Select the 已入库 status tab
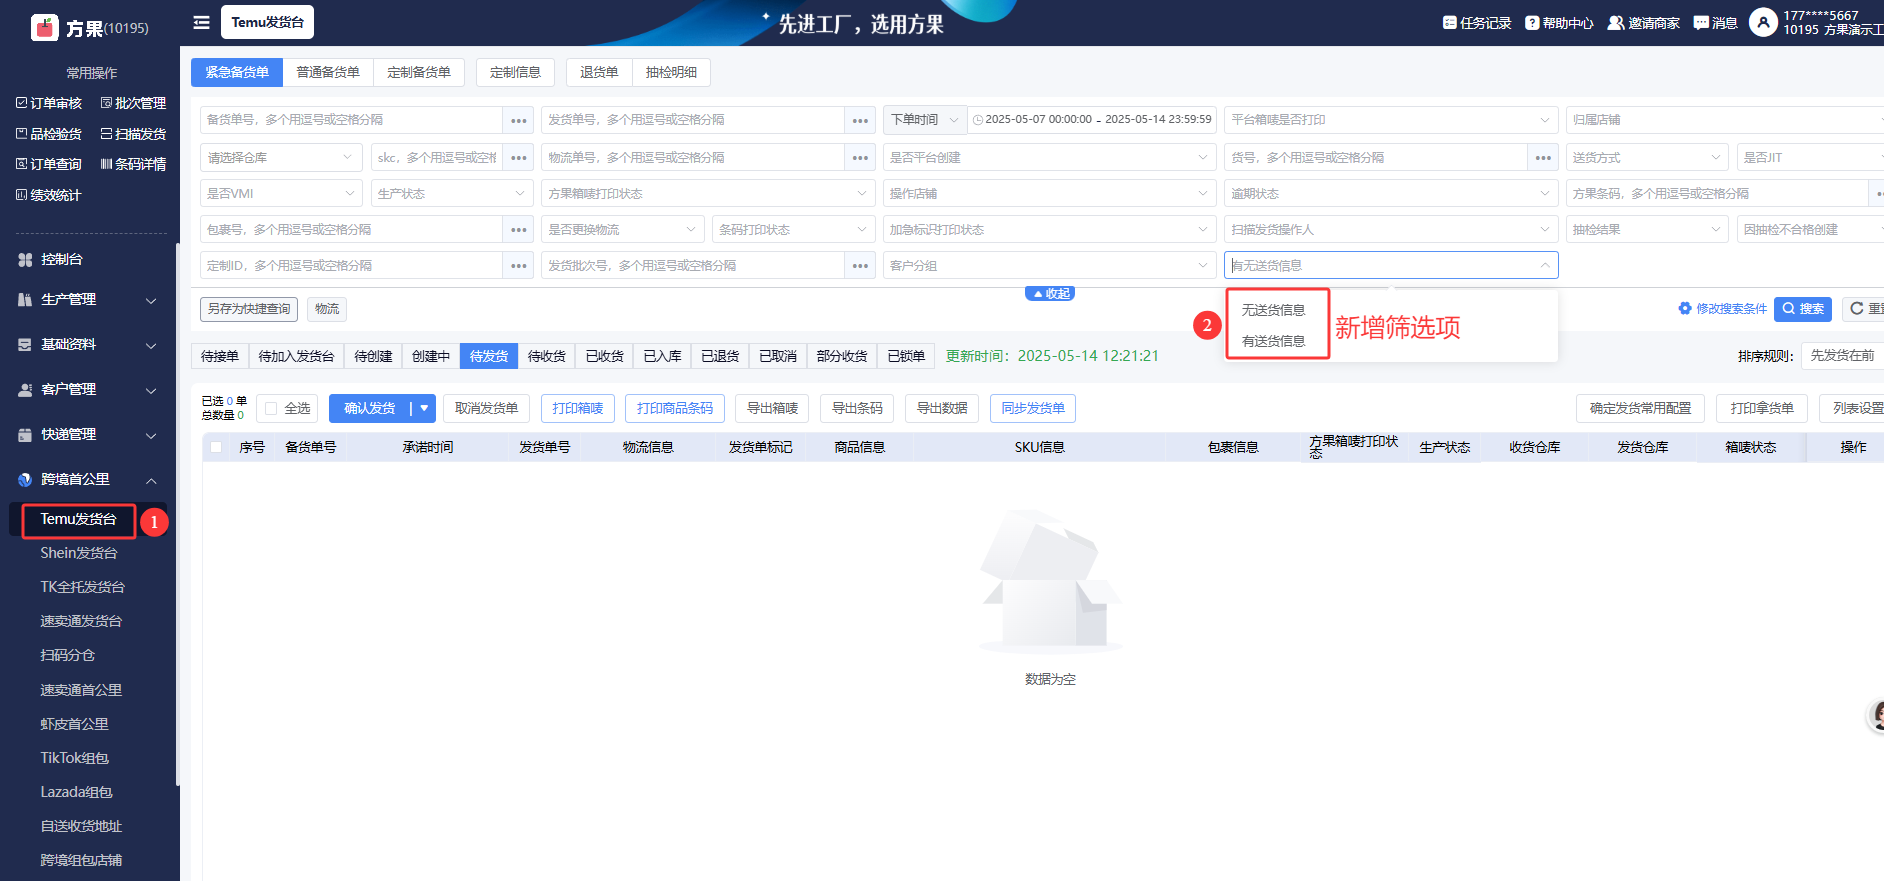This screenshot has width=1884, height=881. pos(662,356)
